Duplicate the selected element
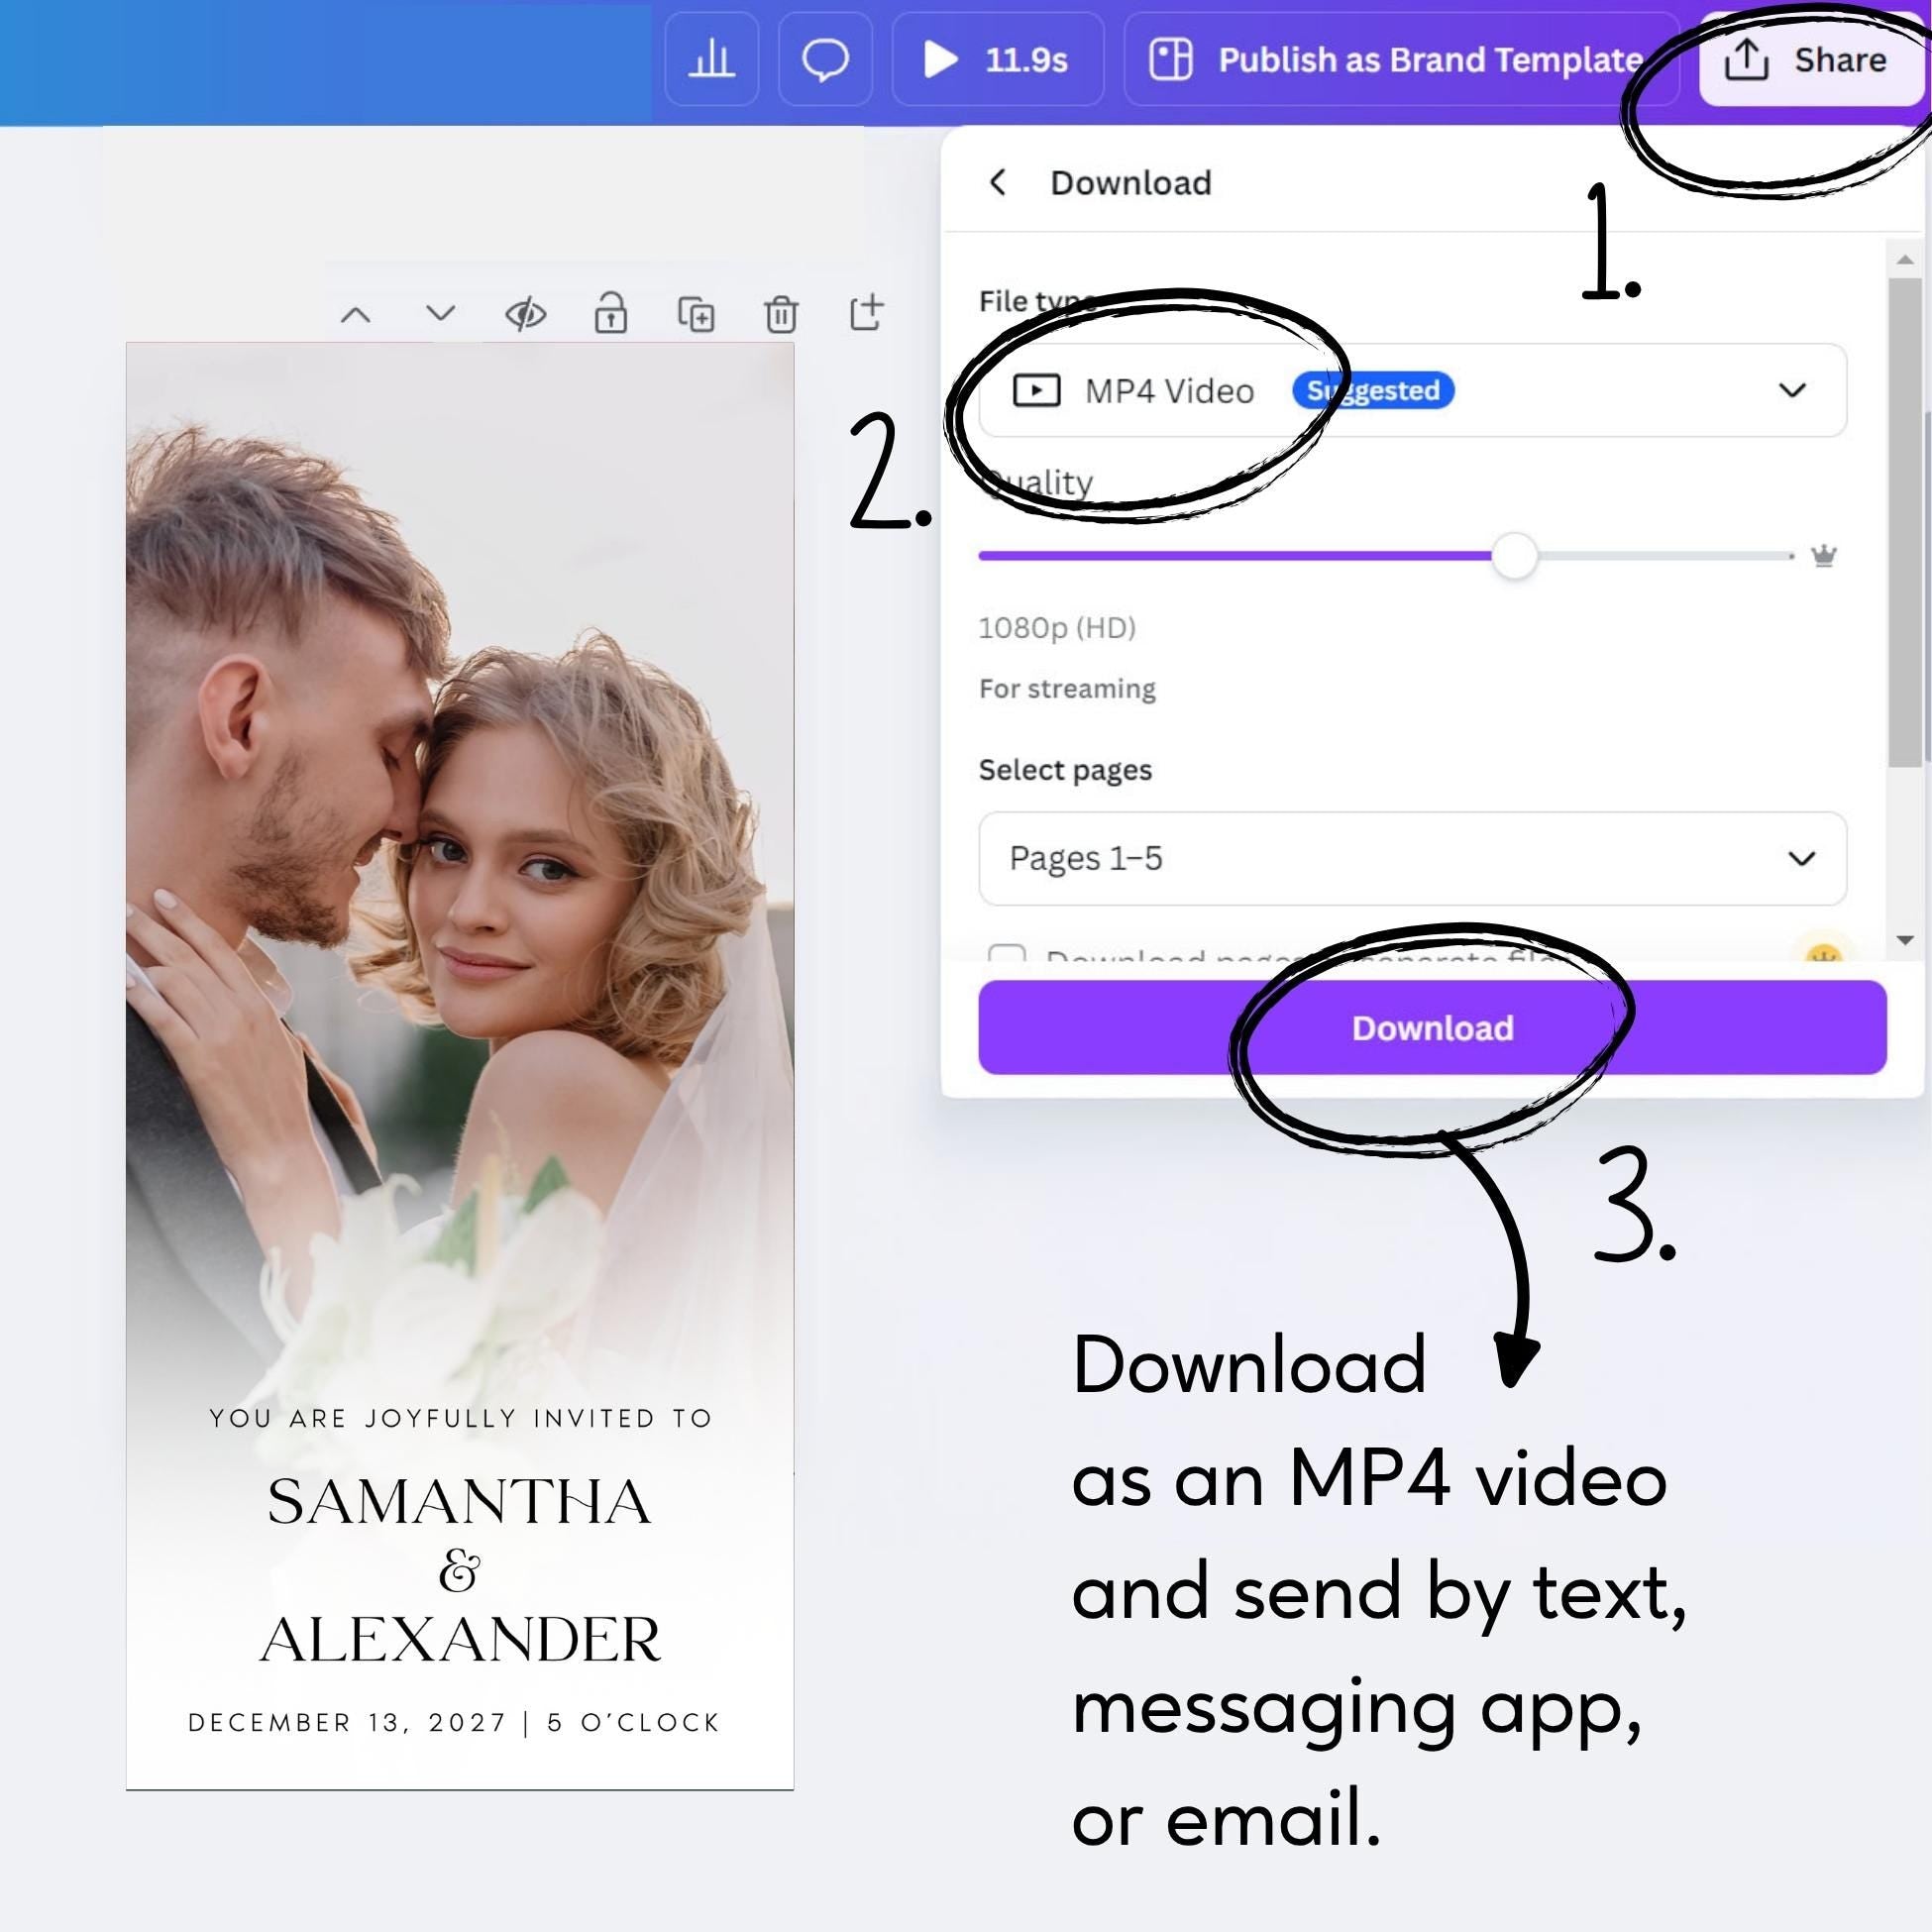1932x1932 pixels. [x=697, y=313]
